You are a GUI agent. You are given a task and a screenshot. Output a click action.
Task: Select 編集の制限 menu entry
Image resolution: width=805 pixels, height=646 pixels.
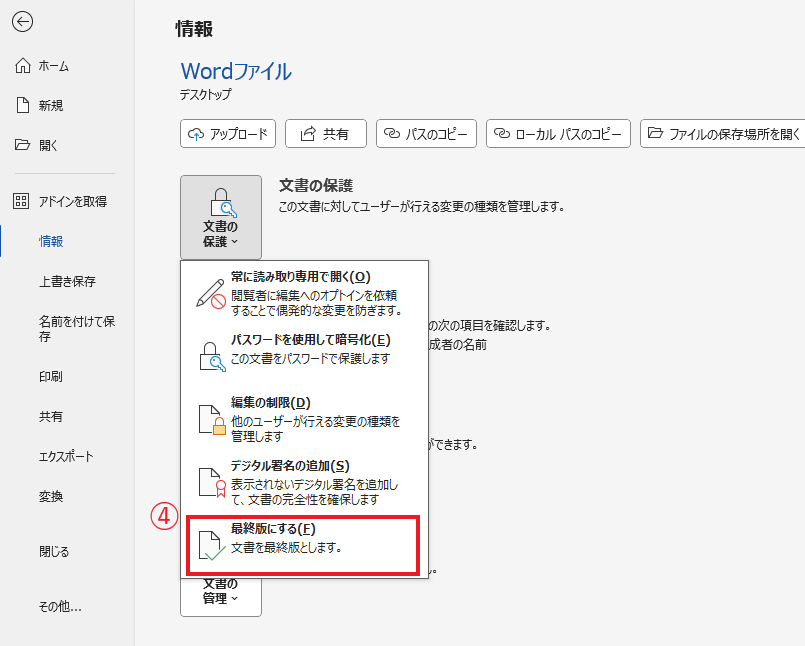[304, 419]
